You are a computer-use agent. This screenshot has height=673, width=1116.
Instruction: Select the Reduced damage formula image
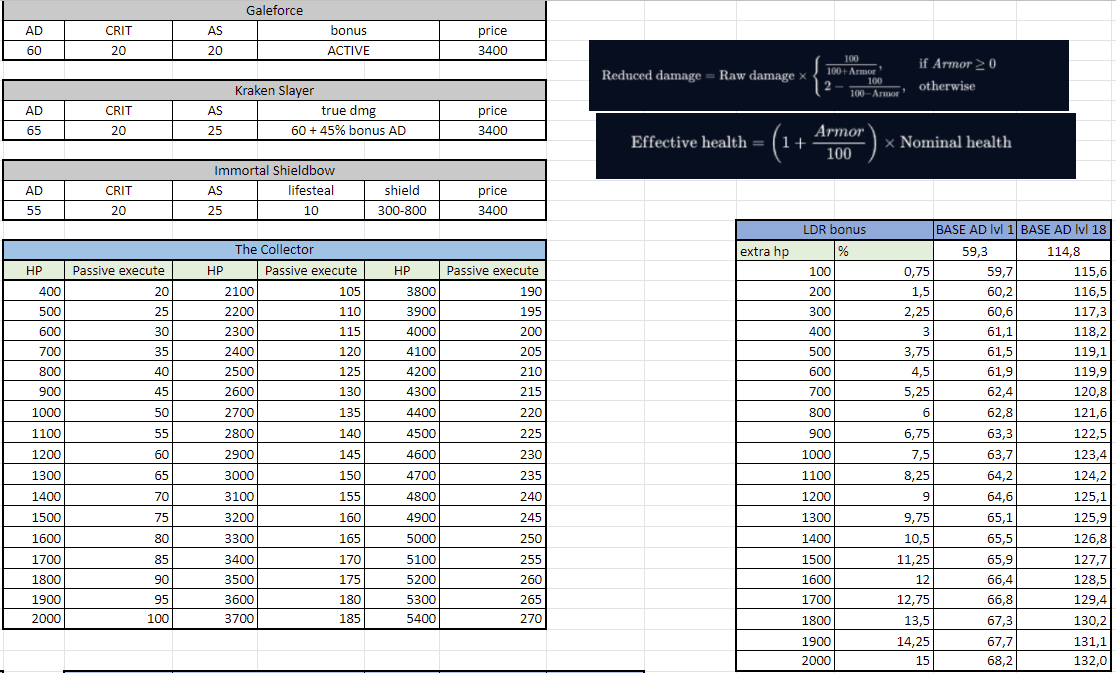[x=828, y=75]
